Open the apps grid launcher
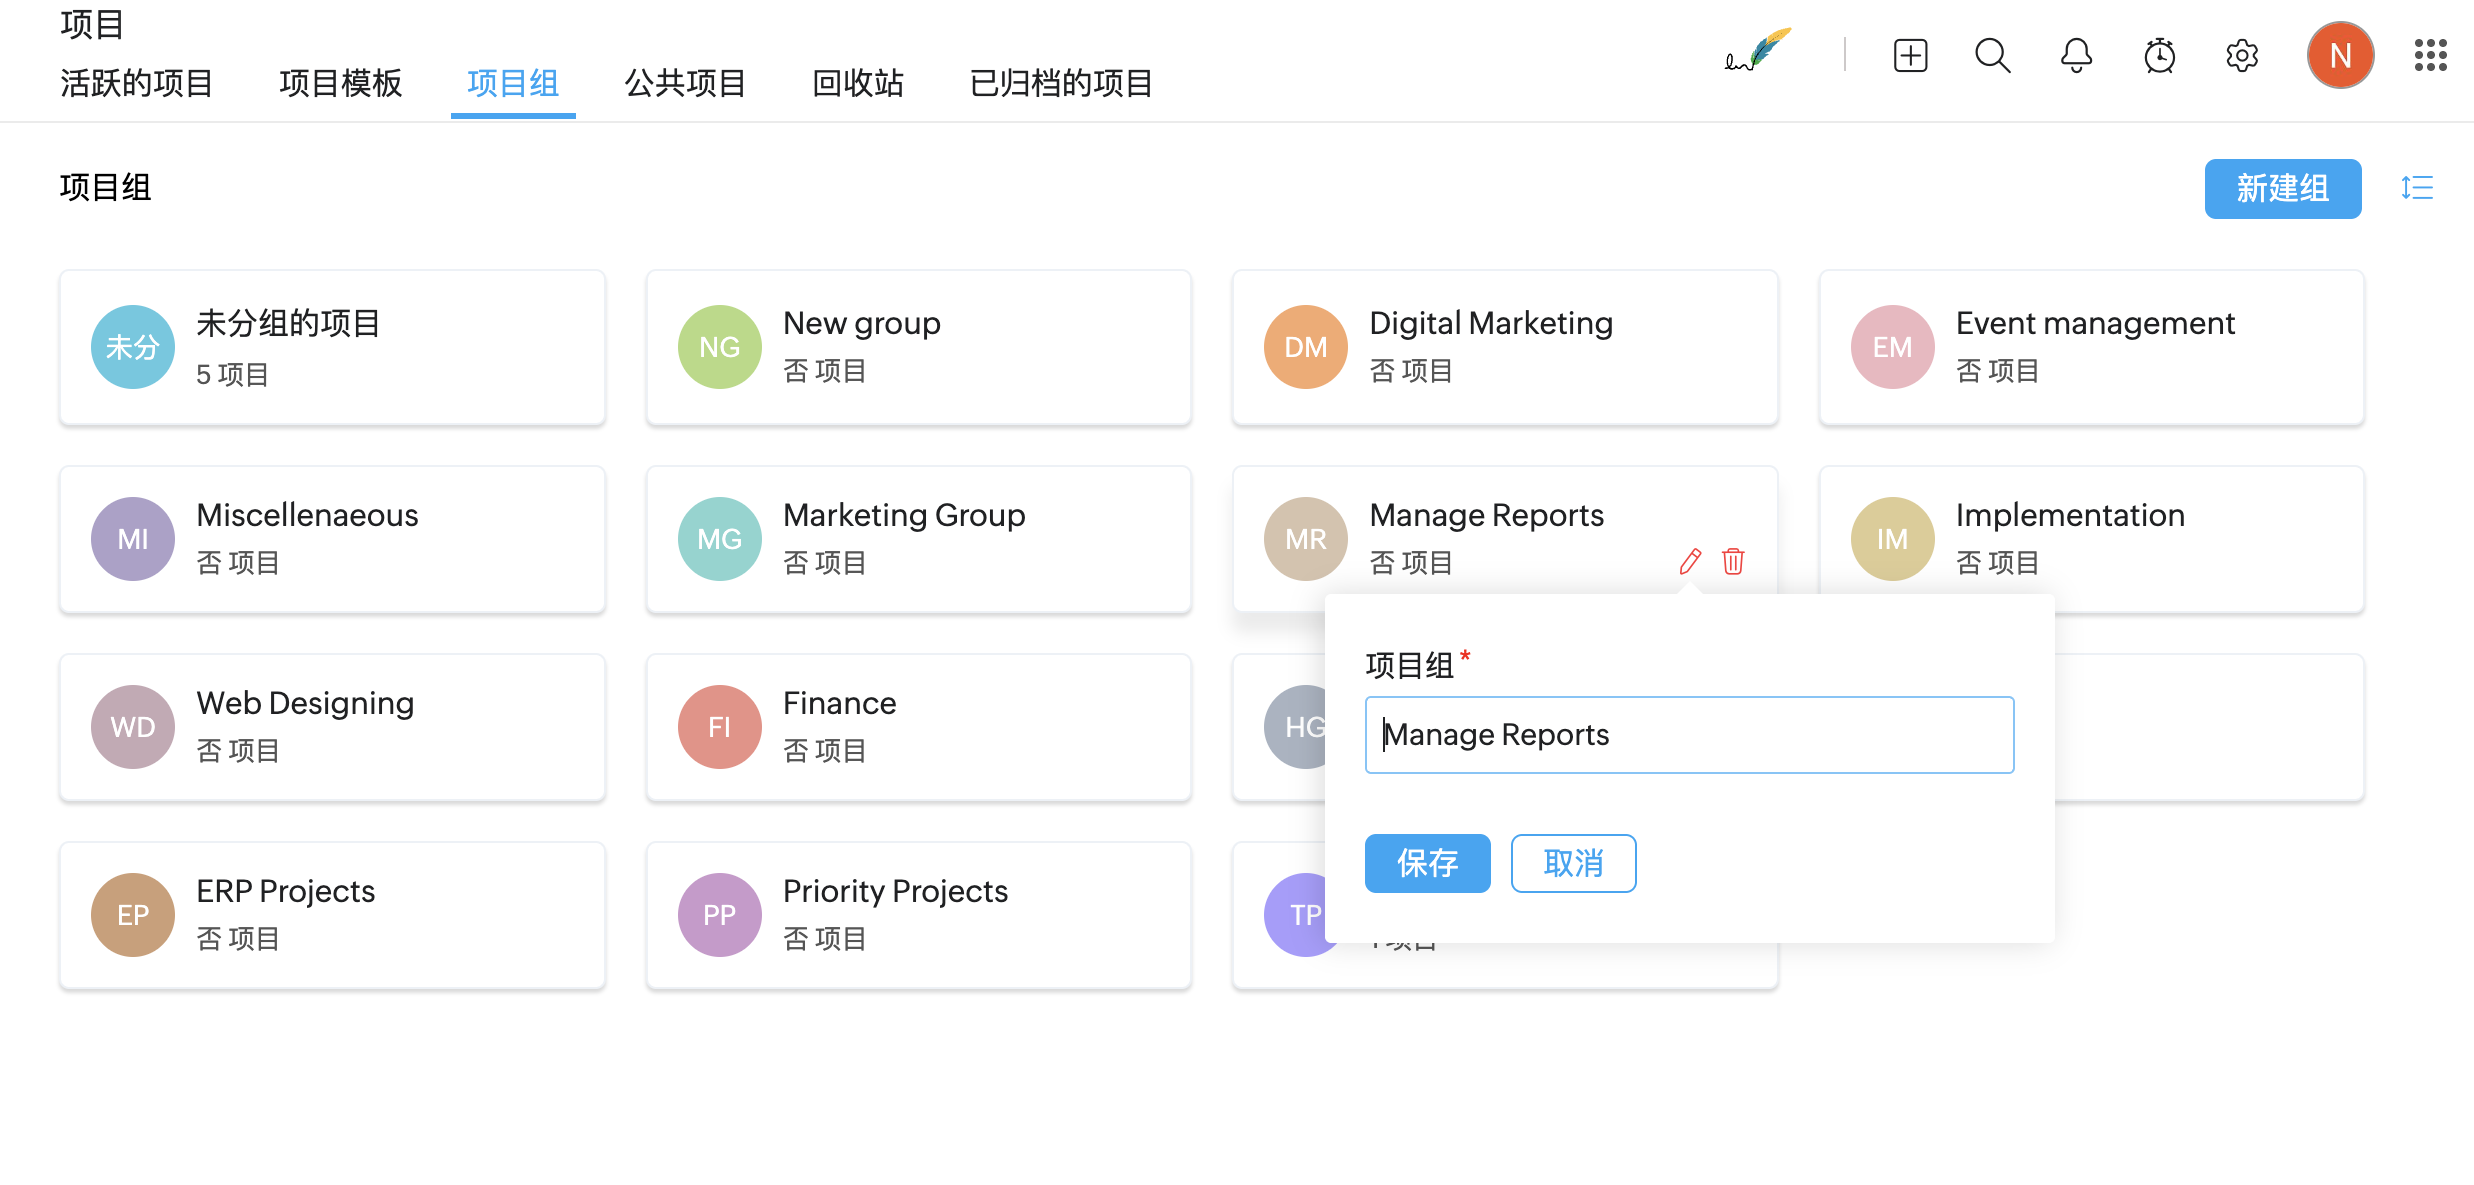 point(2430,55)
